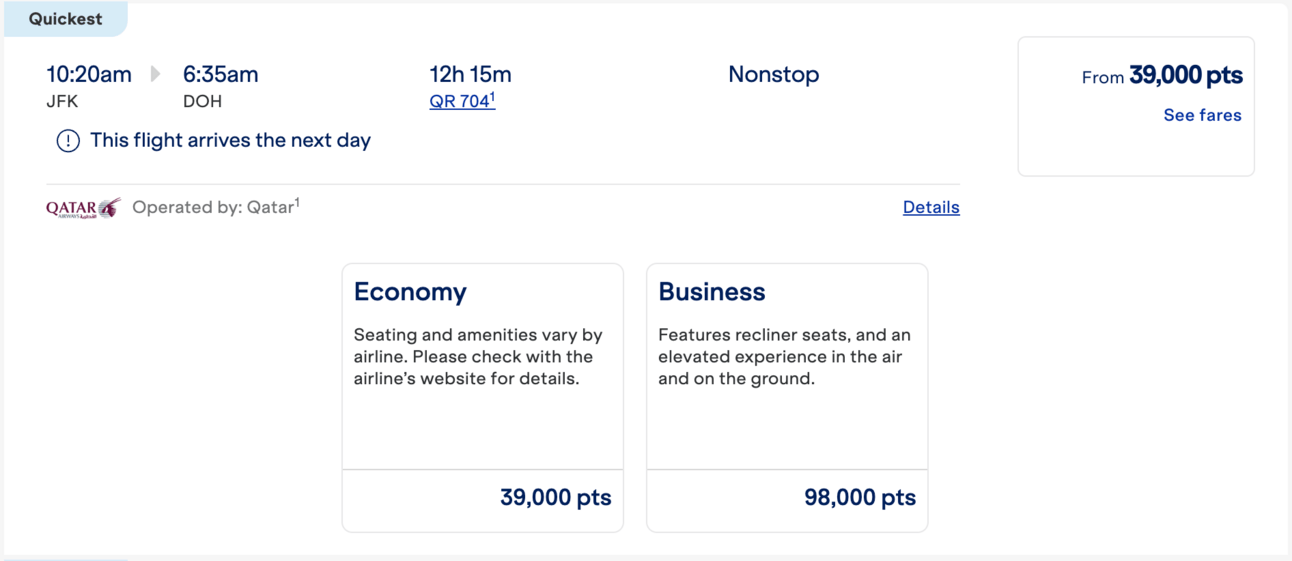Click the arrow between departure and arrival times
This screenshot has height=561, width=1292.
coord(155,74)
